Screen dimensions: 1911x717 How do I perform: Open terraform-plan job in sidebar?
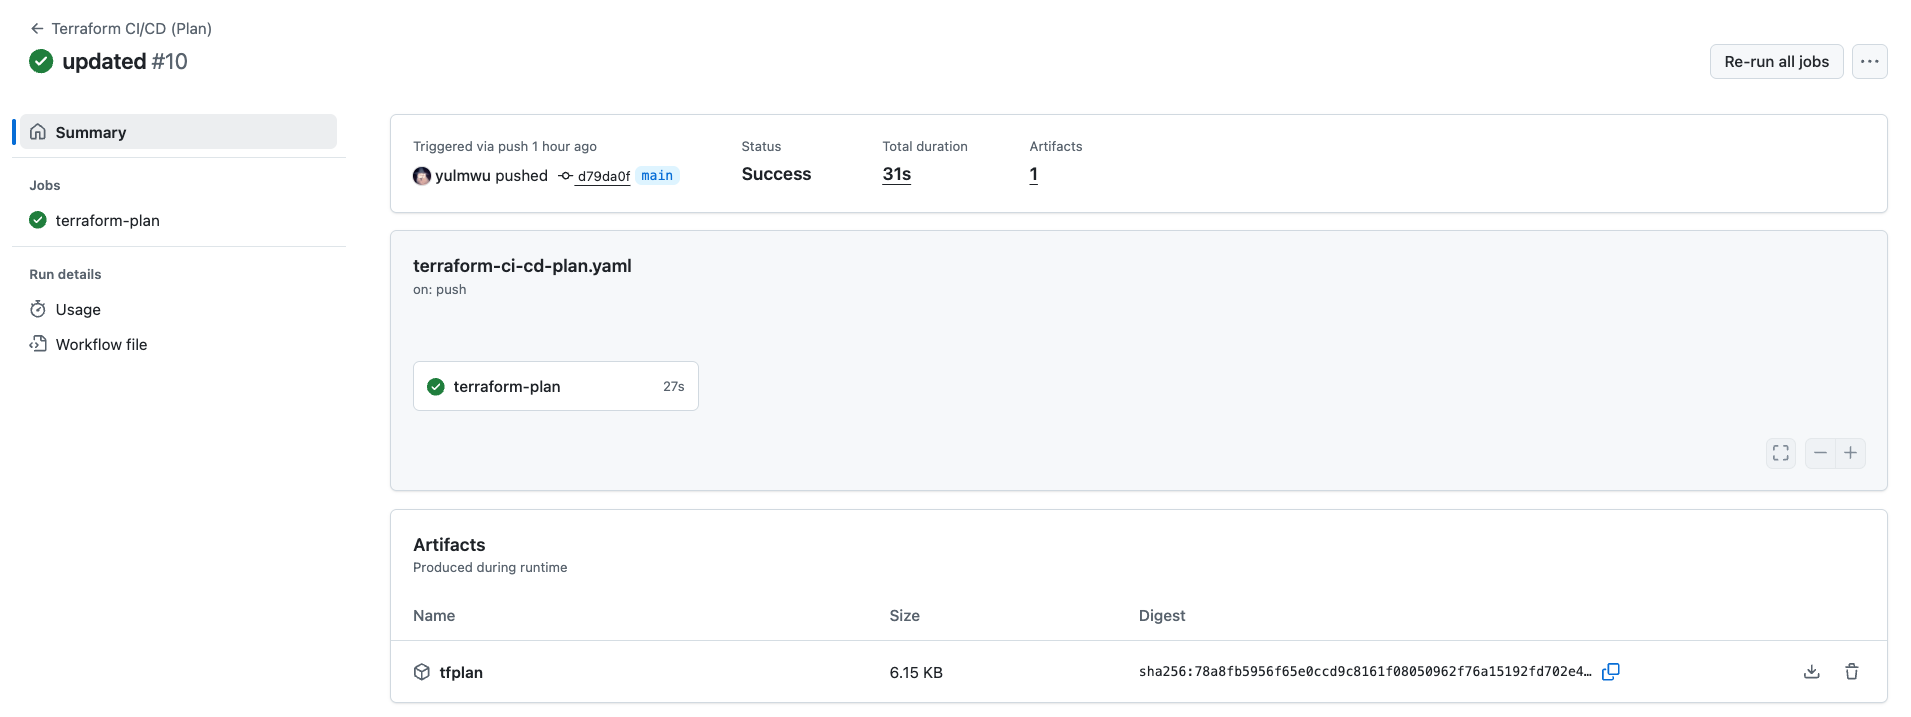click(107, 220)
